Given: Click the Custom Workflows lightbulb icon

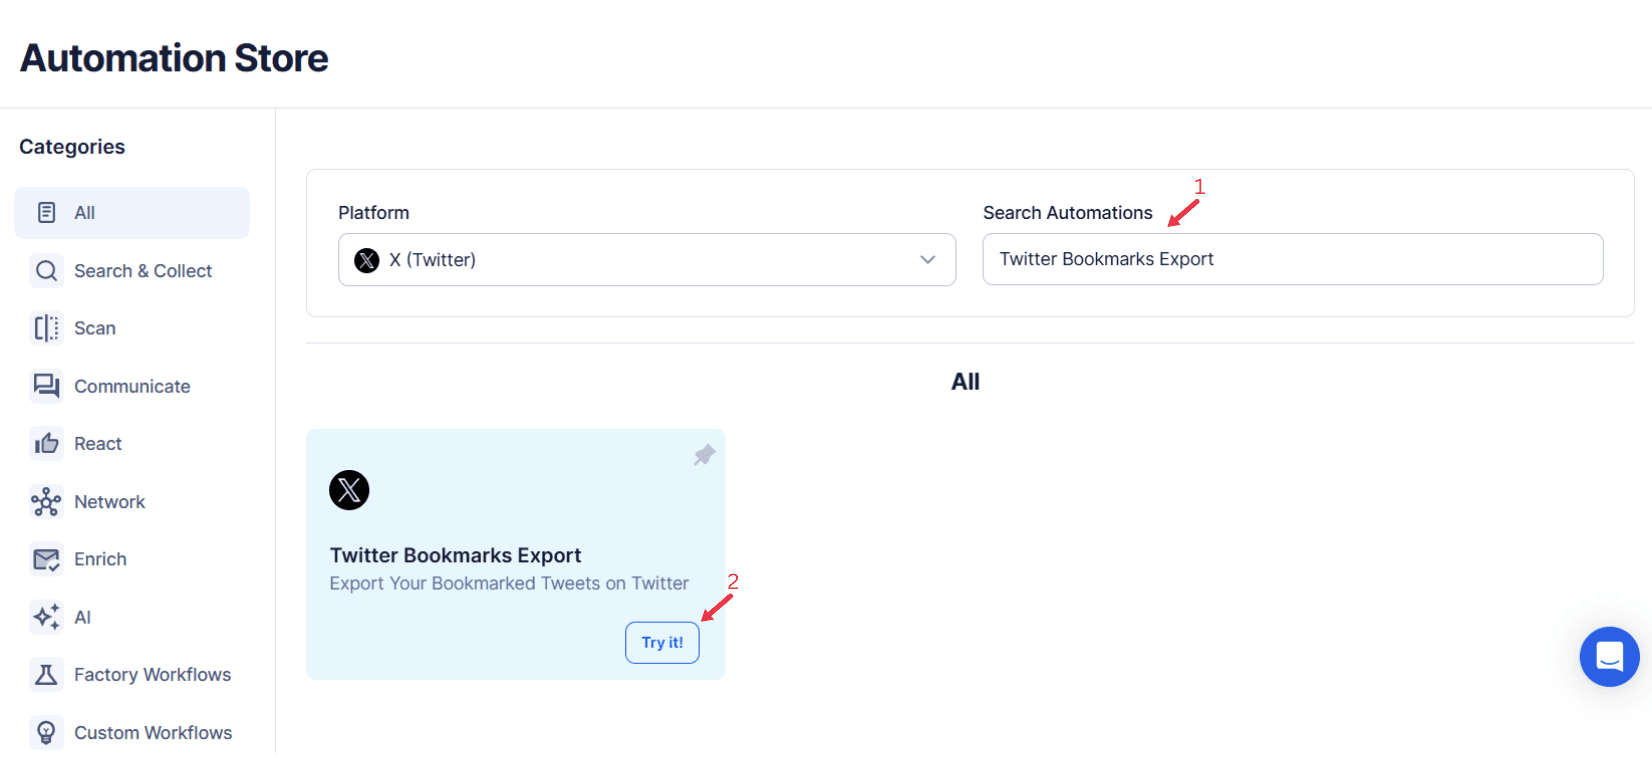Looking at the screenshot, I should 46,732.
